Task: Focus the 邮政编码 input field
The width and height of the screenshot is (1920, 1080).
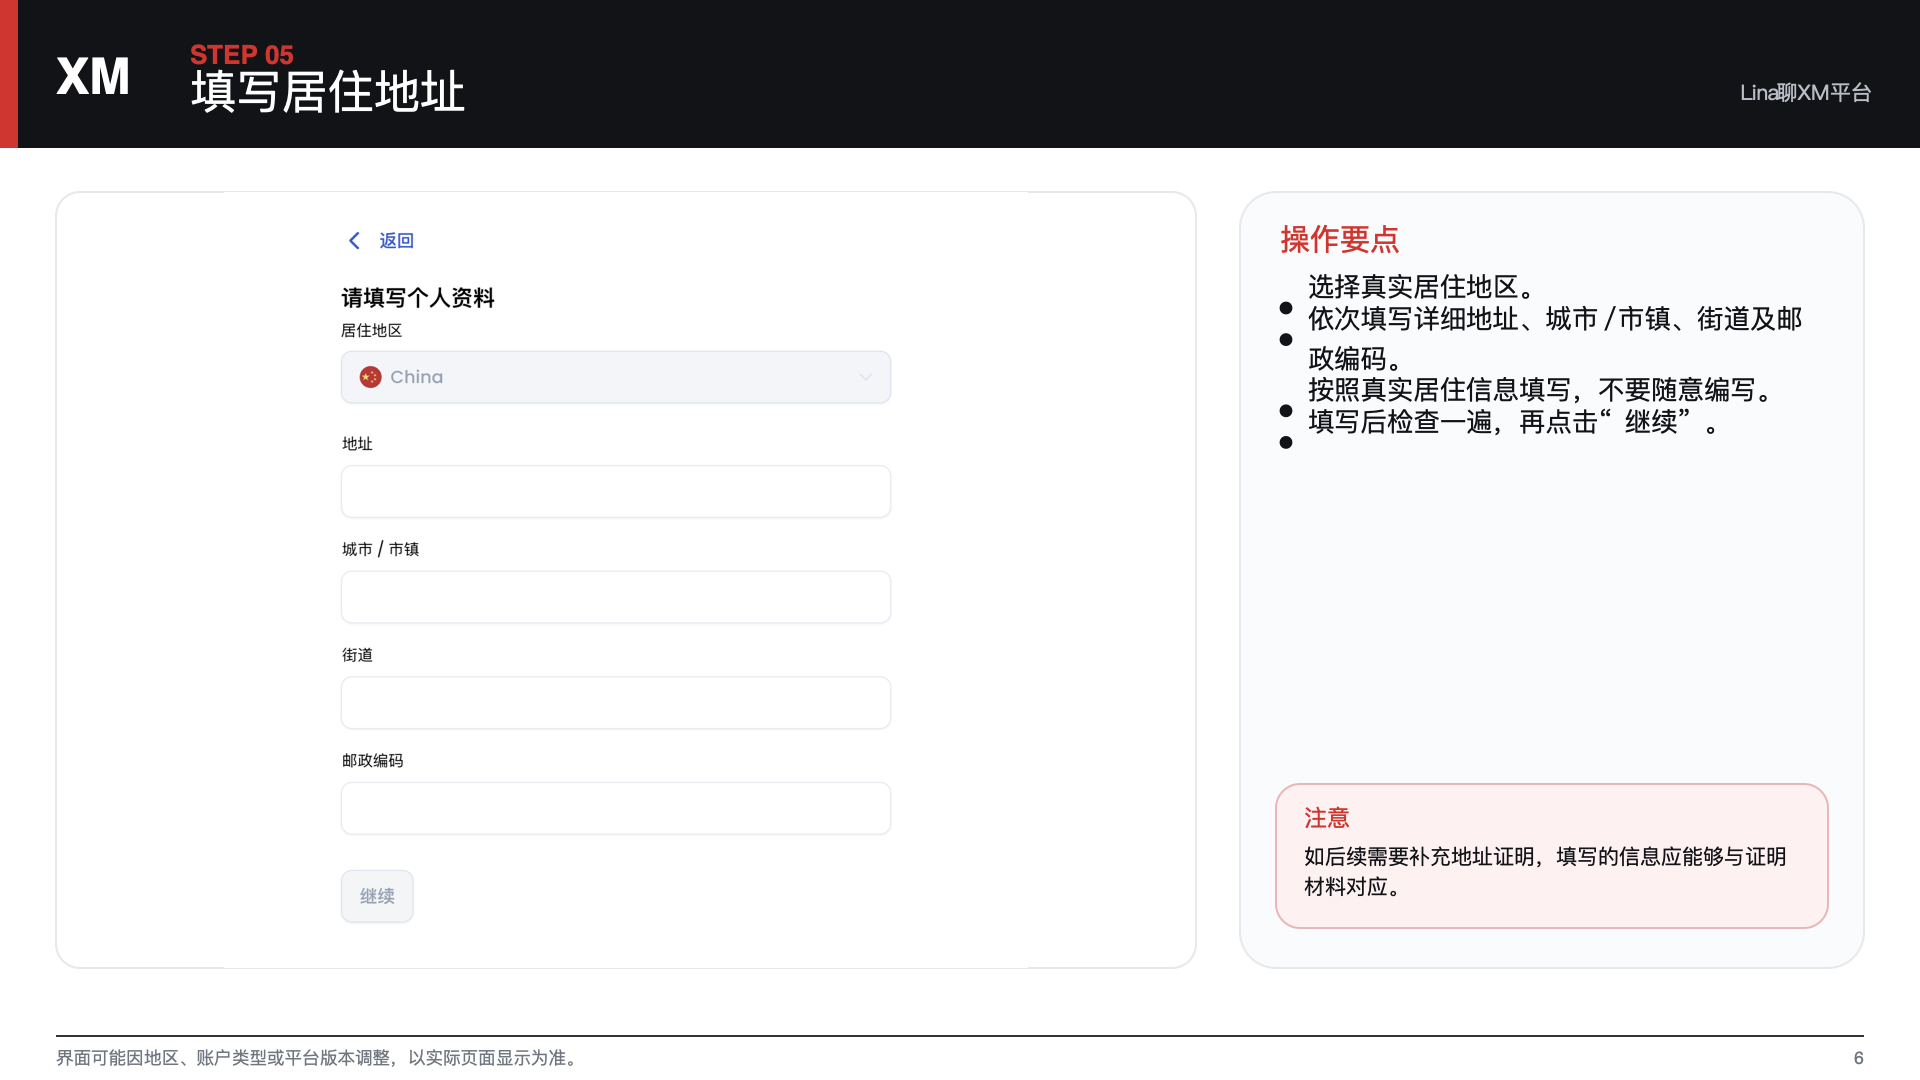Action: (616, 808)
